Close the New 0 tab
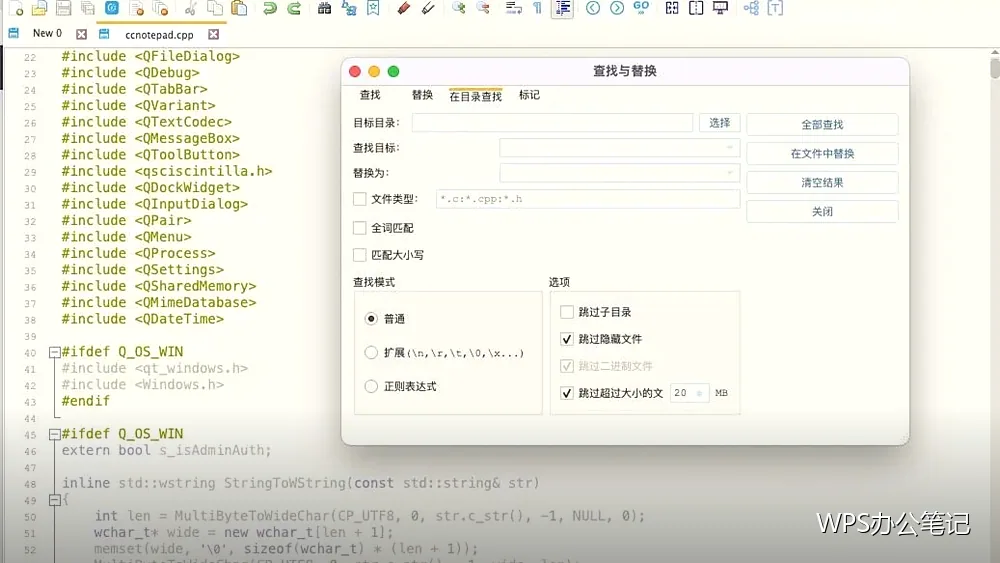This screenshot has width=1000, height=563. (81, 34)
